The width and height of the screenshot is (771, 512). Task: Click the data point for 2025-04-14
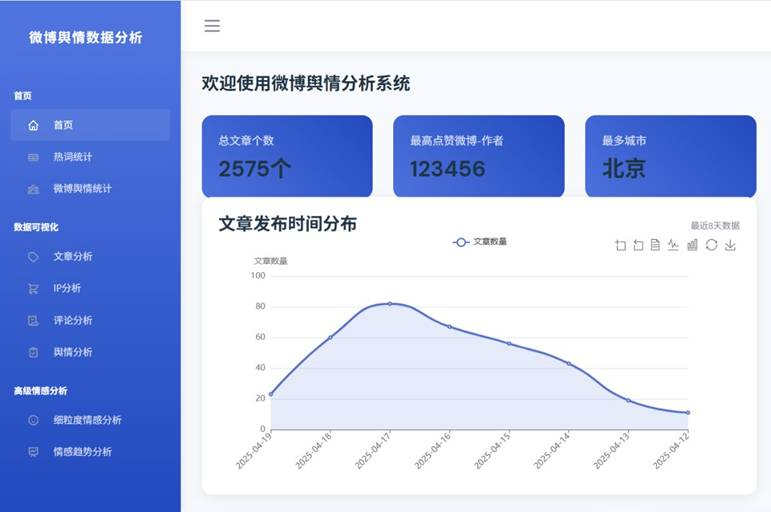click(x=569, y=363)
